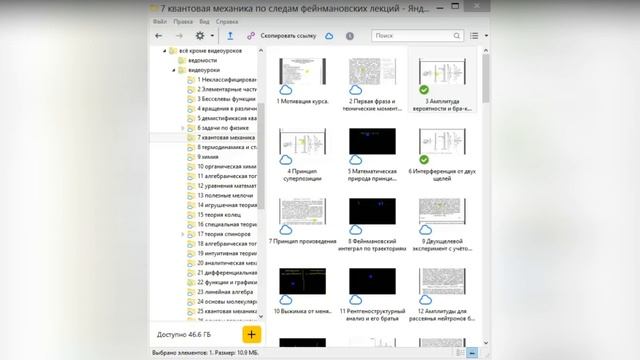
Task: Open the 'Справка' menu
Action: (x=227, y=22)
